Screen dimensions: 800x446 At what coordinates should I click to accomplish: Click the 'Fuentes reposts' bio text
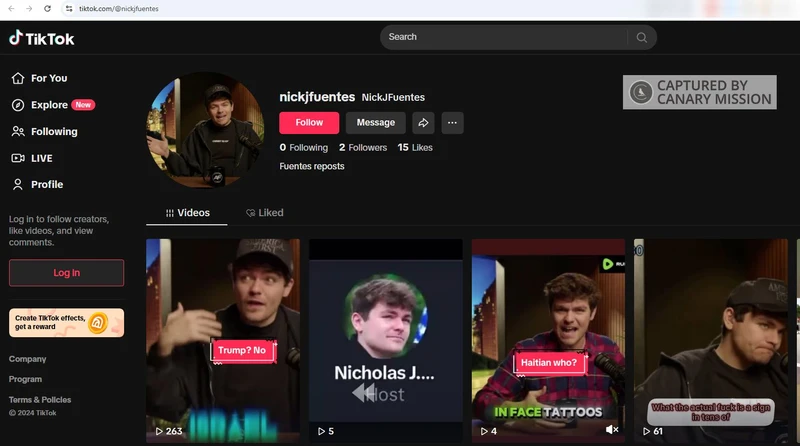coord(312,166)
